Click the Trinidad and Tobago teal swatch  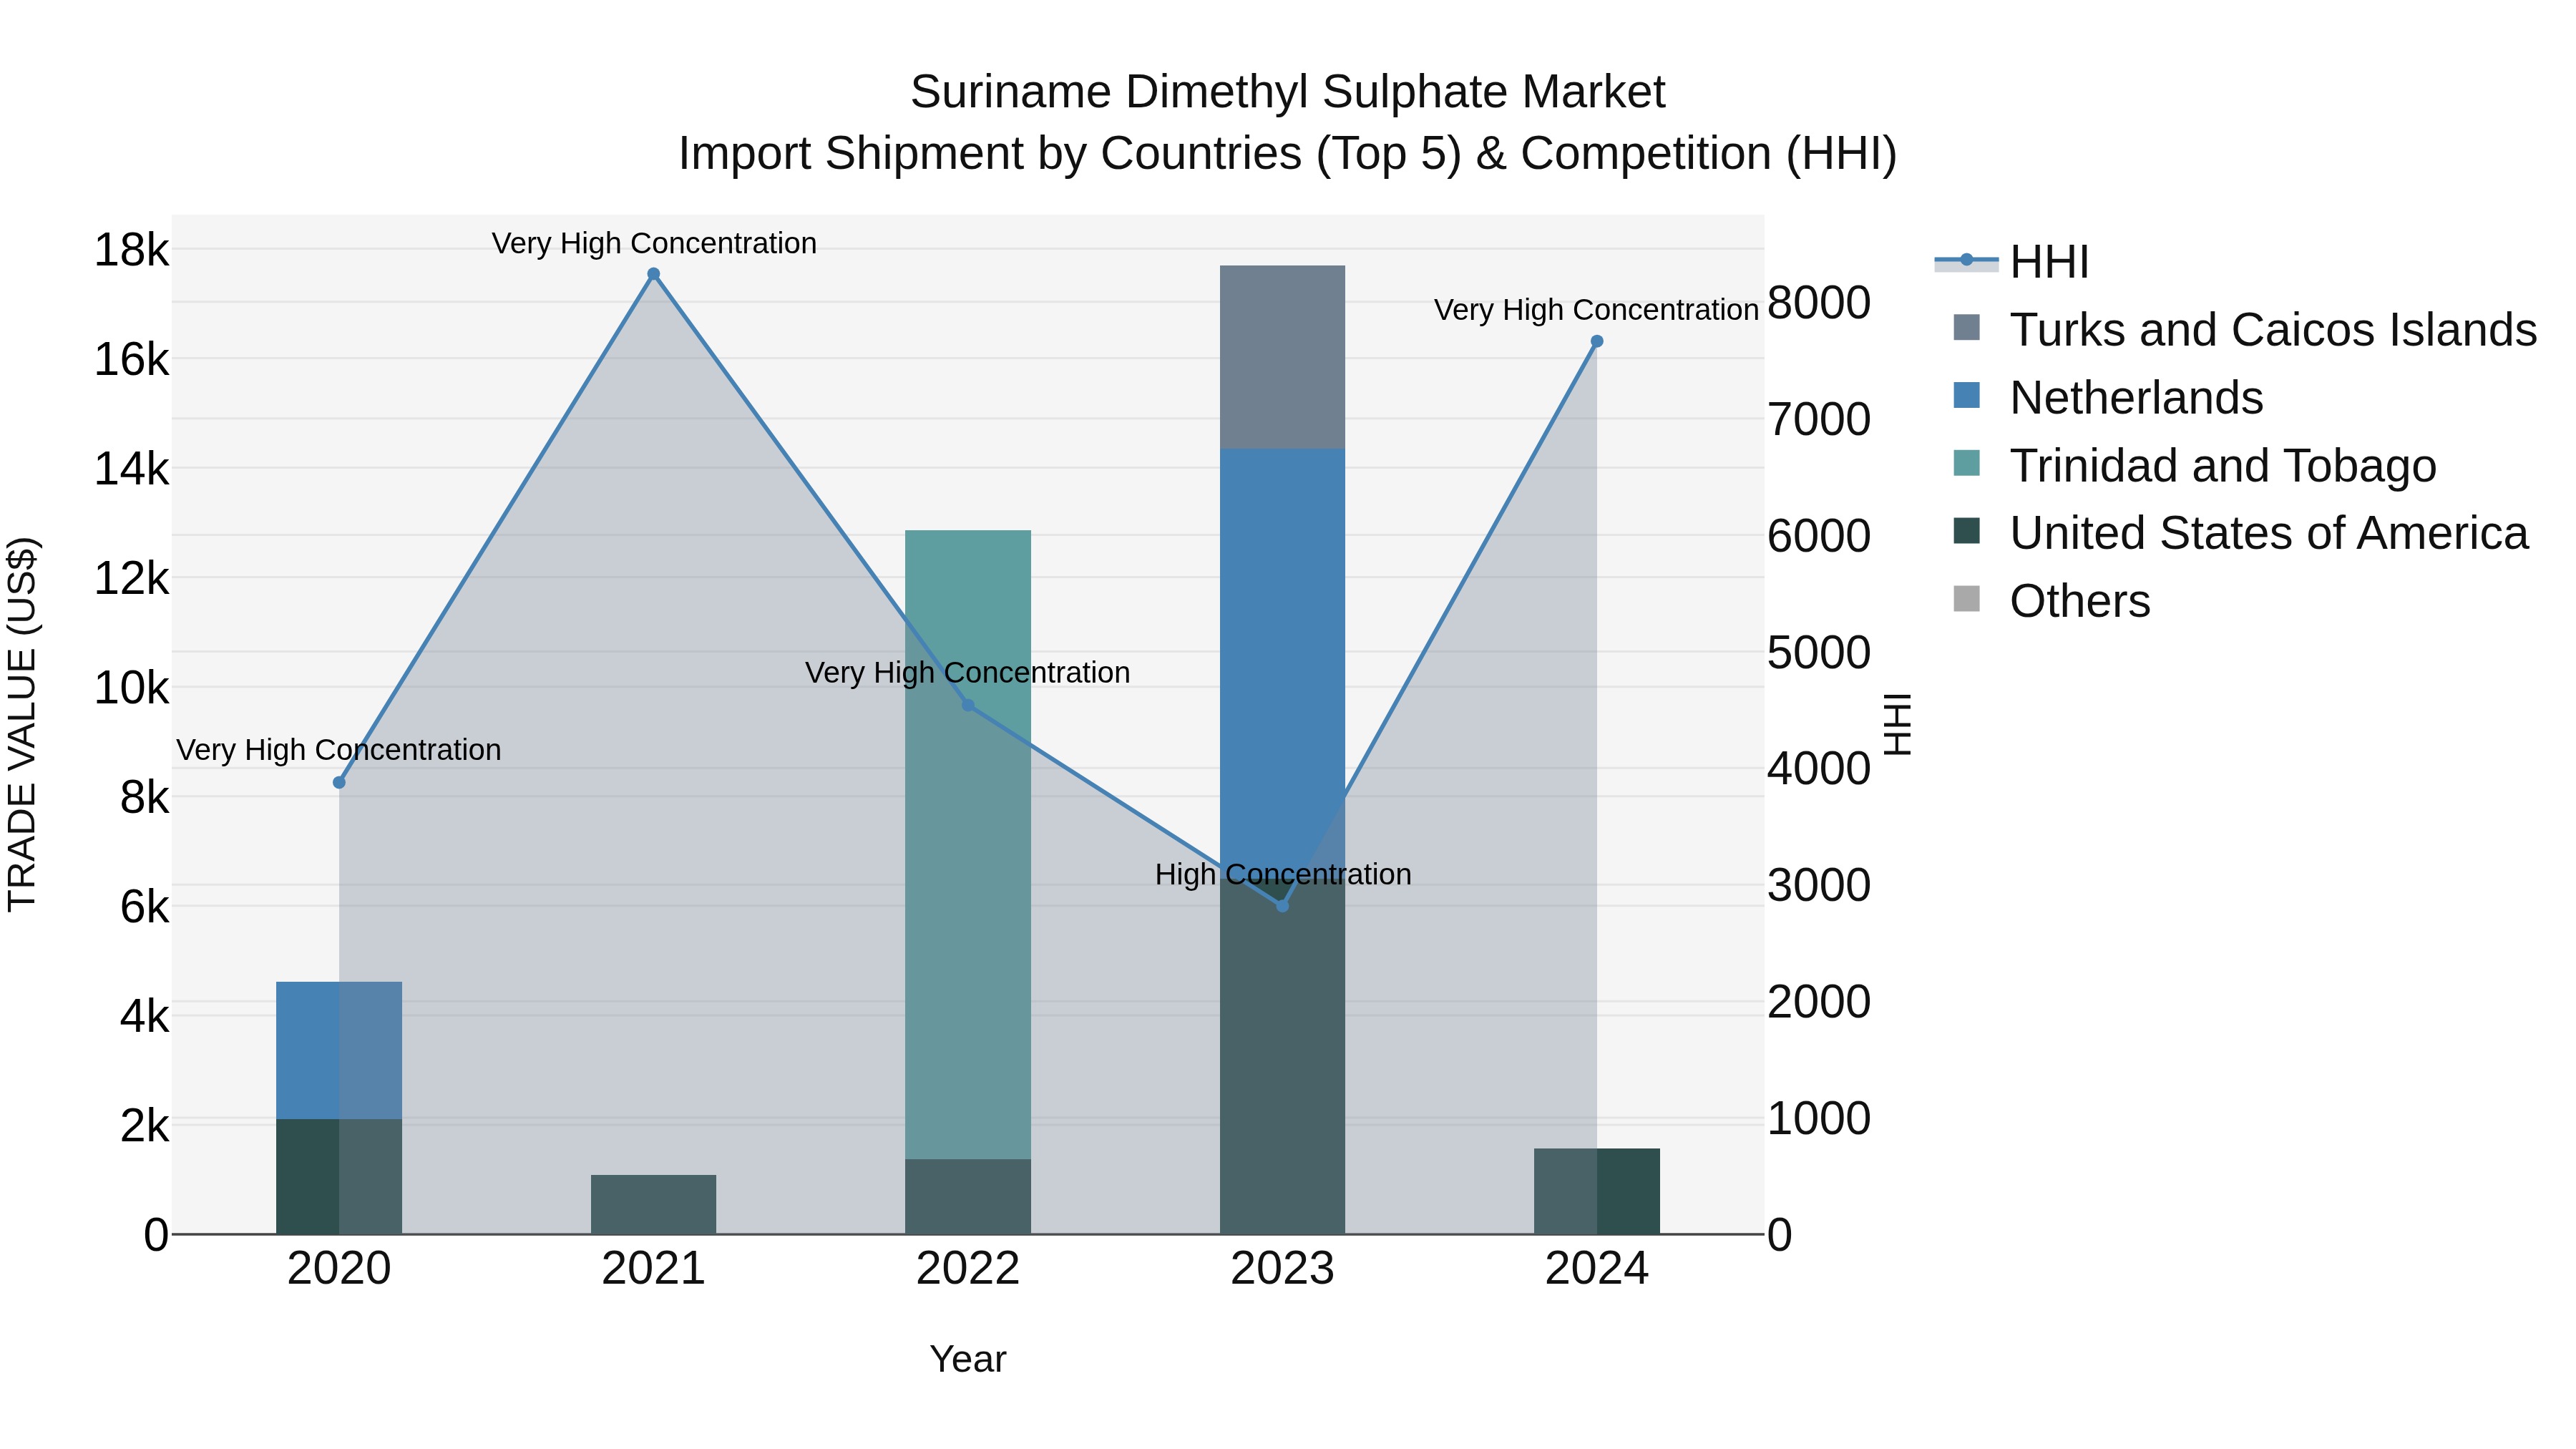coord(1966,463)
